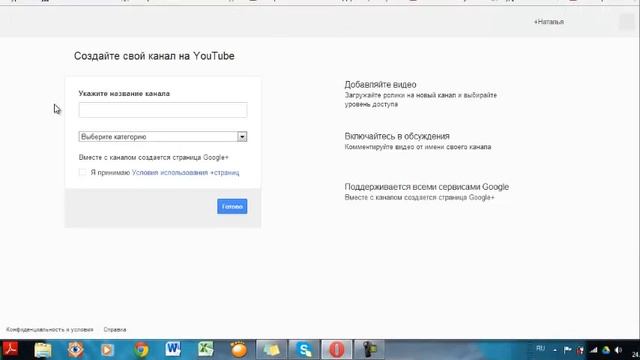Launch the eye-icon image viewer in the taskbar
The width and height of the screenshot is (640, 360).
click(x=75, y=350)
